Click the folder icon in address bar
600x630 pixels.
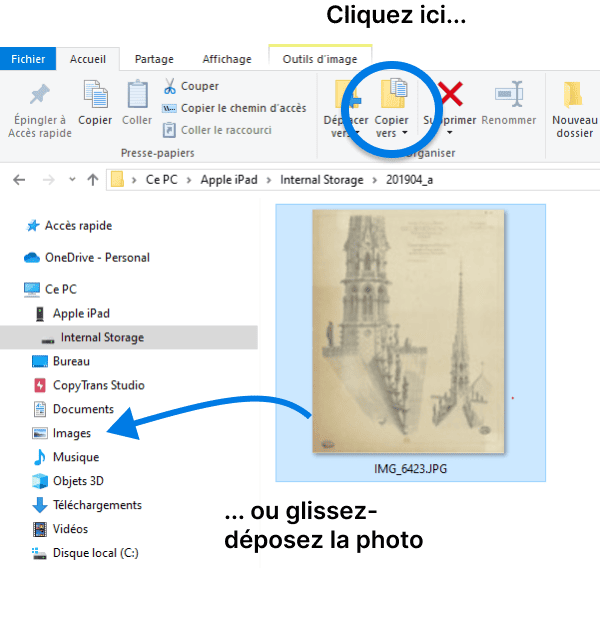[117, 179]
